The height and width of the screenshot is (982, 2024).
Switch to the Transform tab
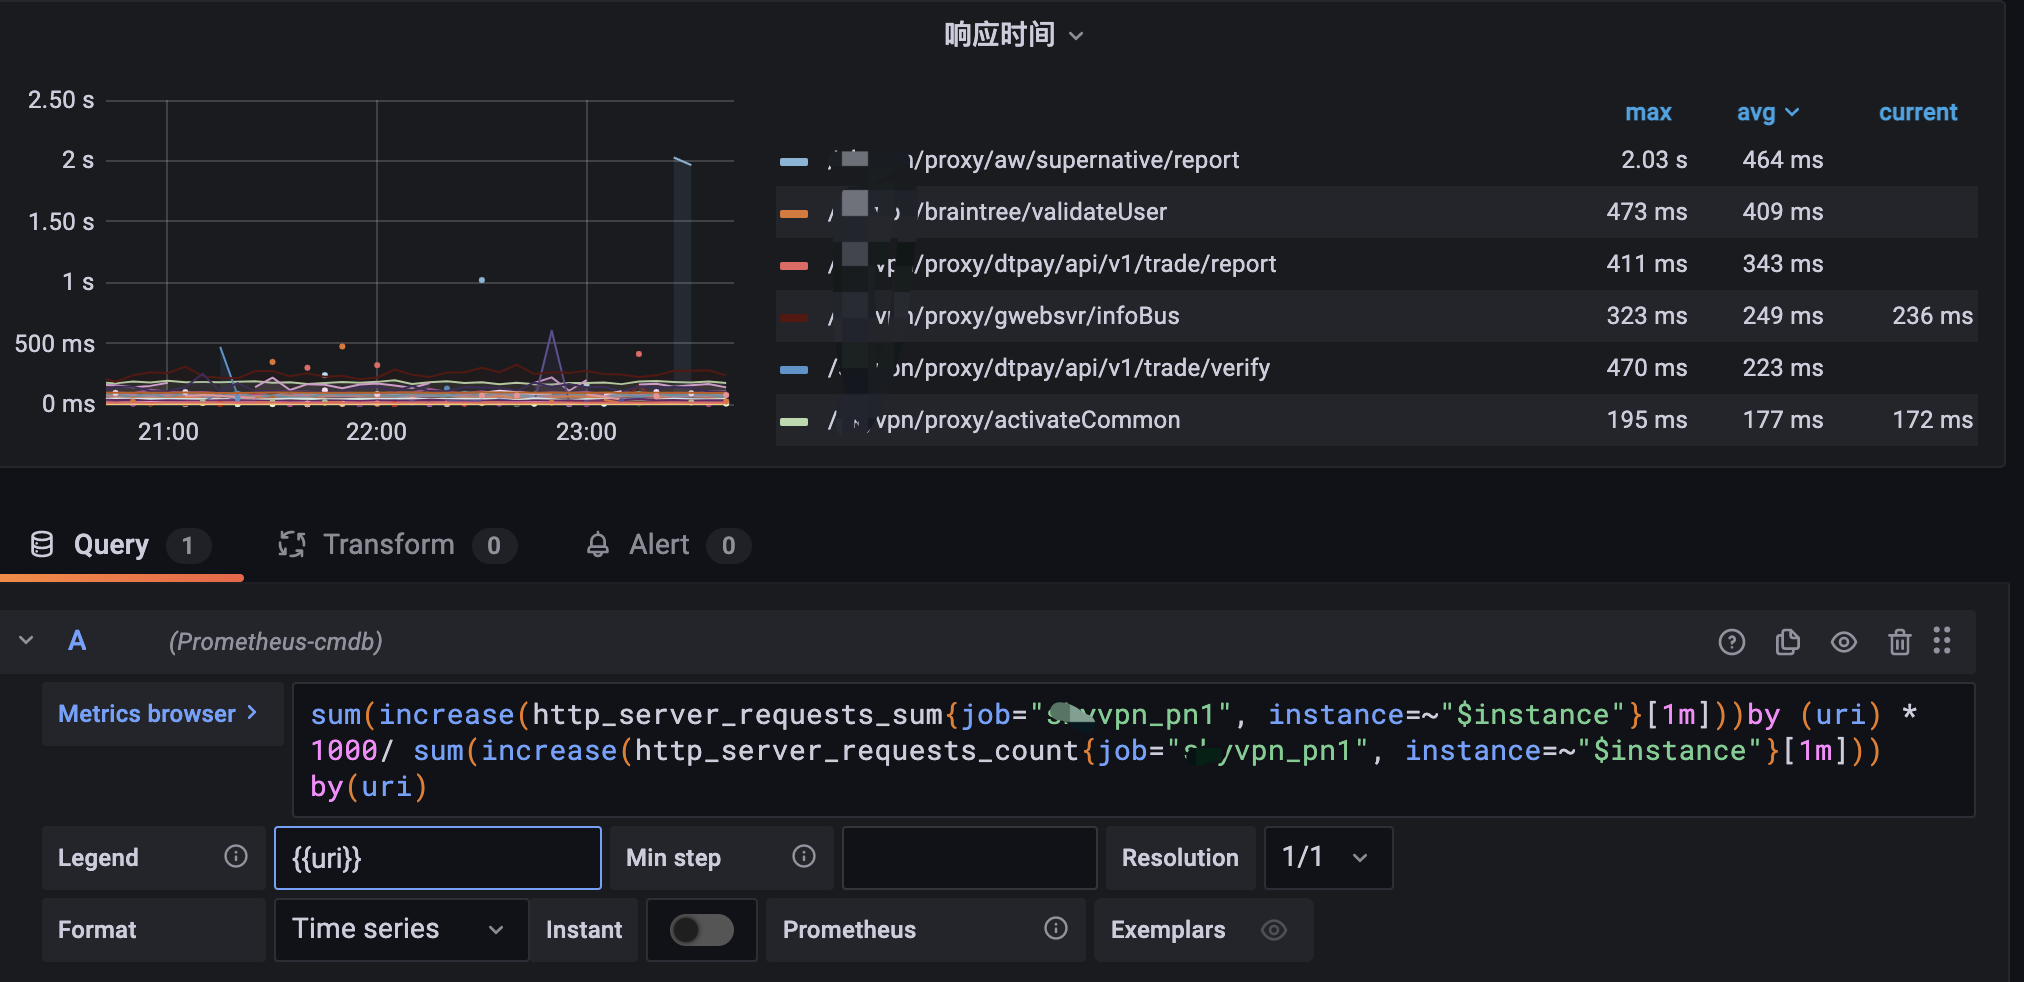(396, 545)
